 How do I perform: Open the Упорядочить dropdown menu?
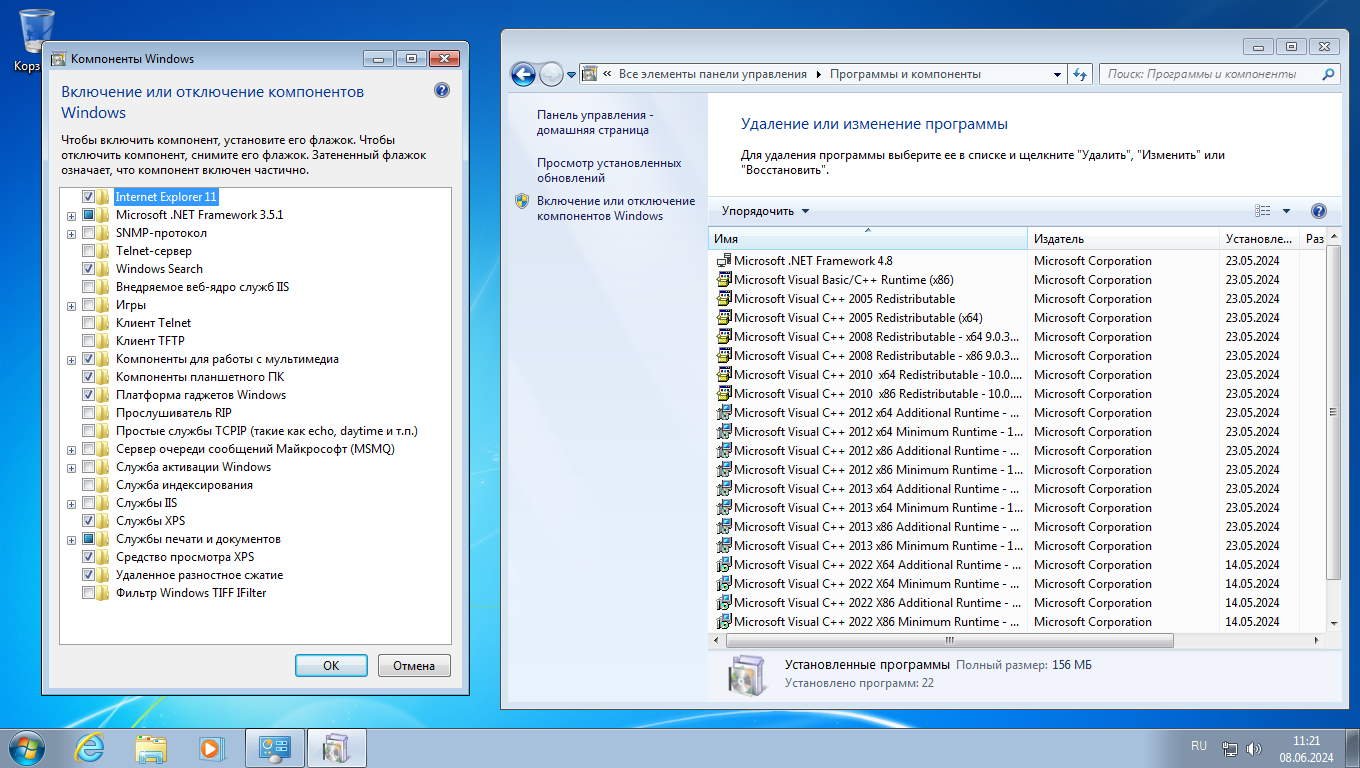(765, 211)
